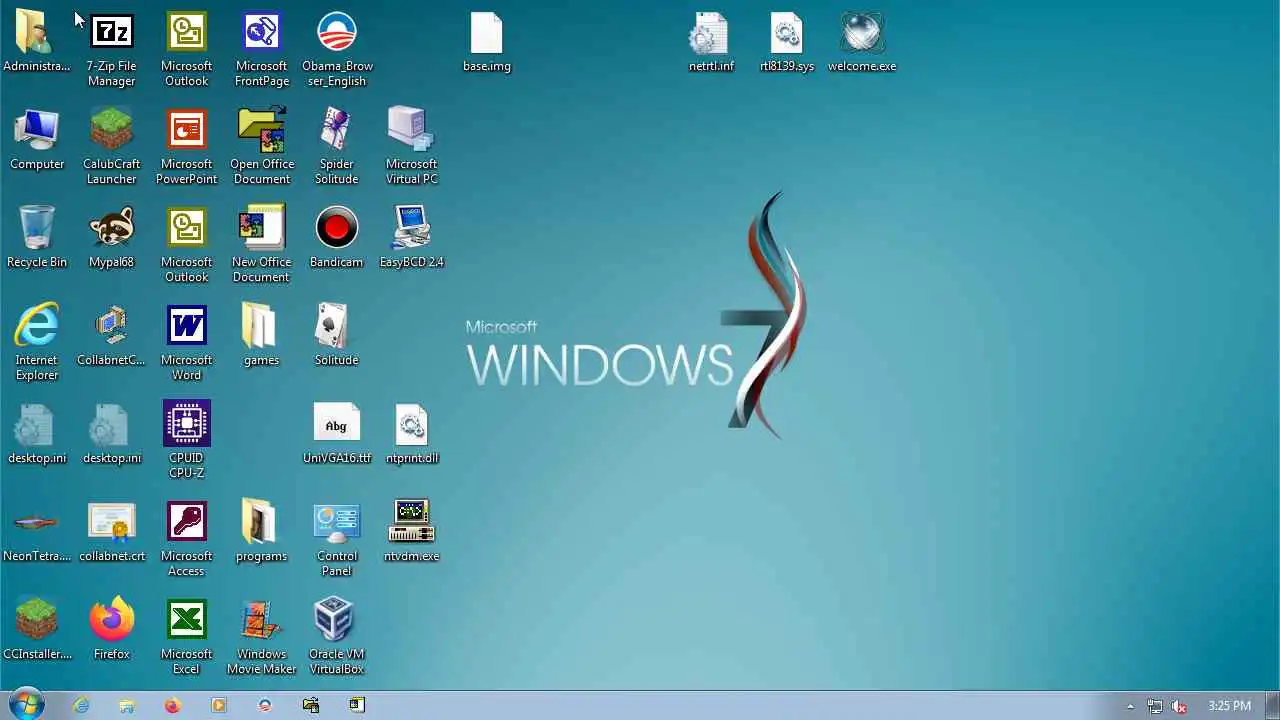Open EasyBCD 2.4 shortcut

[411, 238]
